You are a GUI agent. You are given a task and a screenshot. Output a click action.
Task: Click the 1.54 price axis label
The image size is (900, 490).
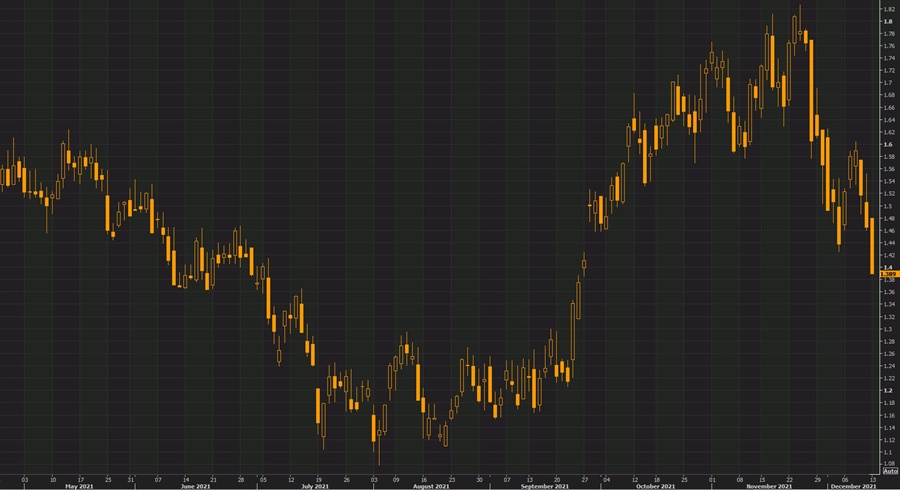(x=889, y=181)
